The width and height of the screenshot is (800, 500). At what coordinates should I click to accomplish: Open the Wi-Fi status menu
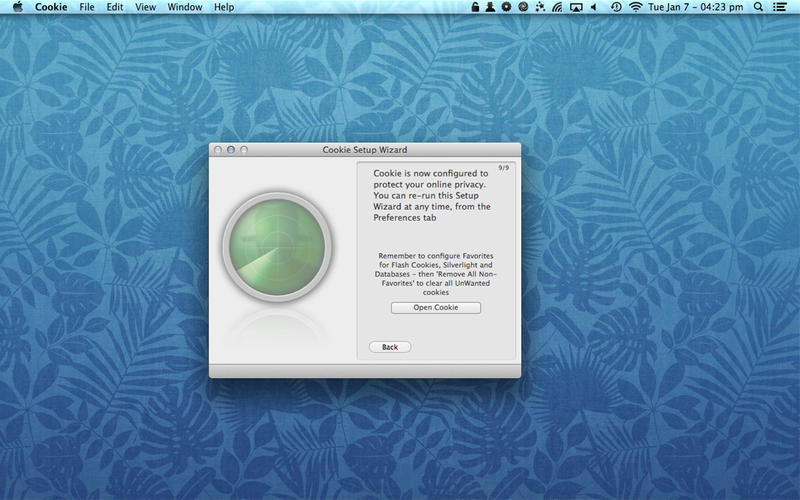coord(635,7)
